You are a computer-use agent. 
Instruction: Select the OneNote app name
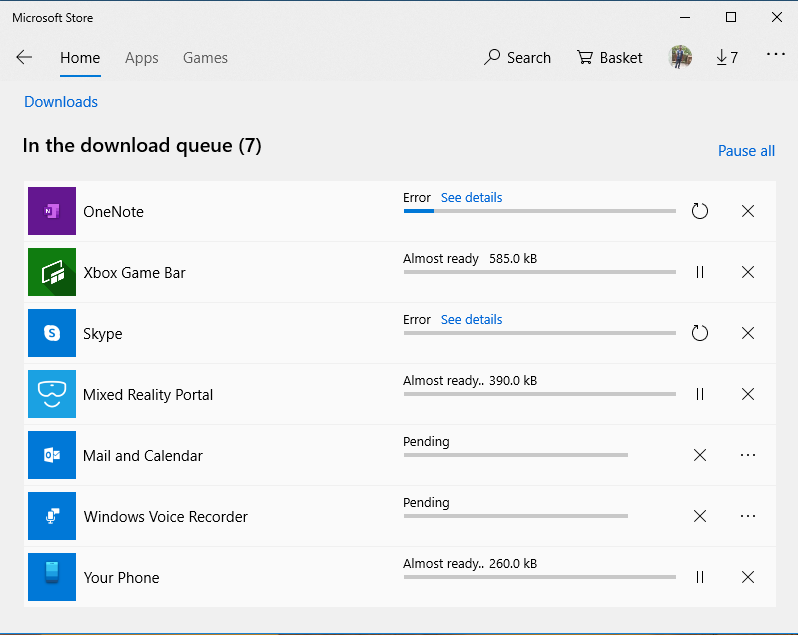[x=113, y=212]
